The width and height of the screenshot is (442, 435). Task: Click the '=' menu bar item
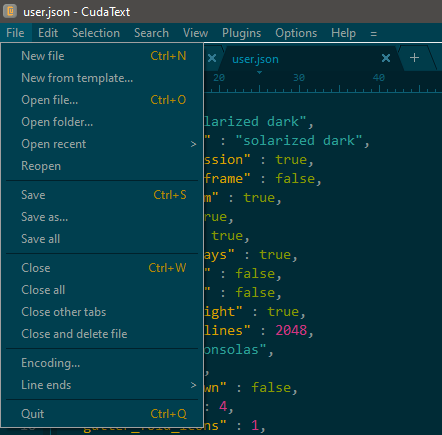coord(374,33)
